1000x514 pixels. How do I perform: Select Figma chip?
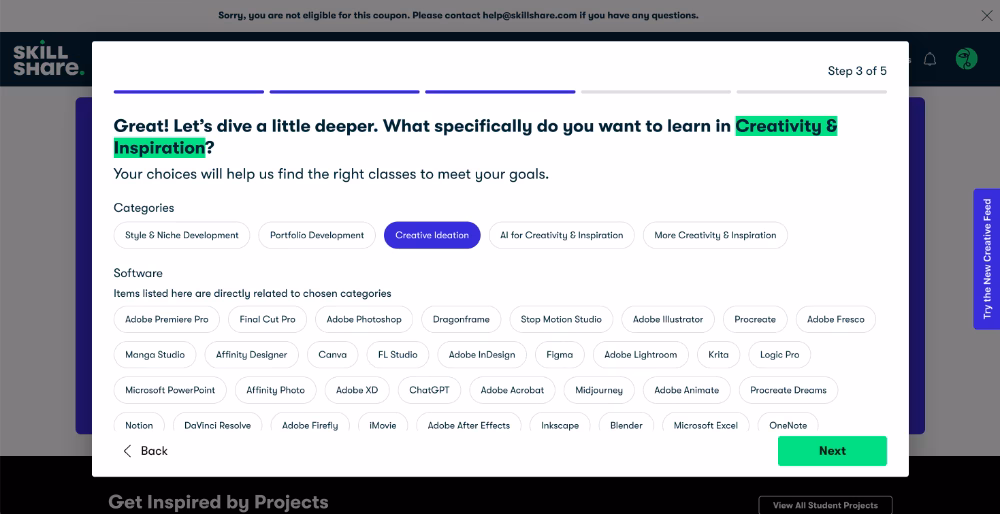click(559, 355)
